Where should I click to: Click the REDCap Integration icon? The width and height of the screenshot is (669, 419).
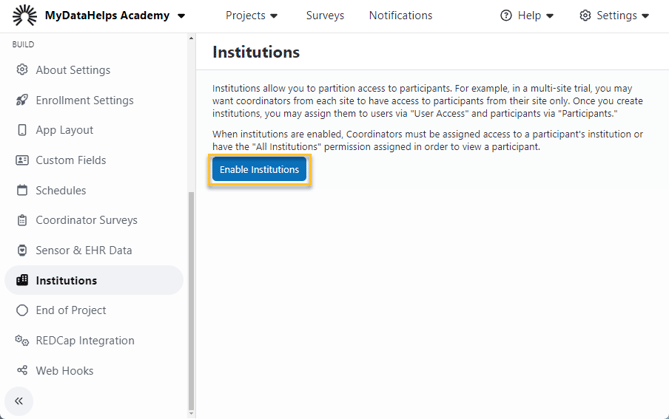pyautogui.click(x=22, y=340)
